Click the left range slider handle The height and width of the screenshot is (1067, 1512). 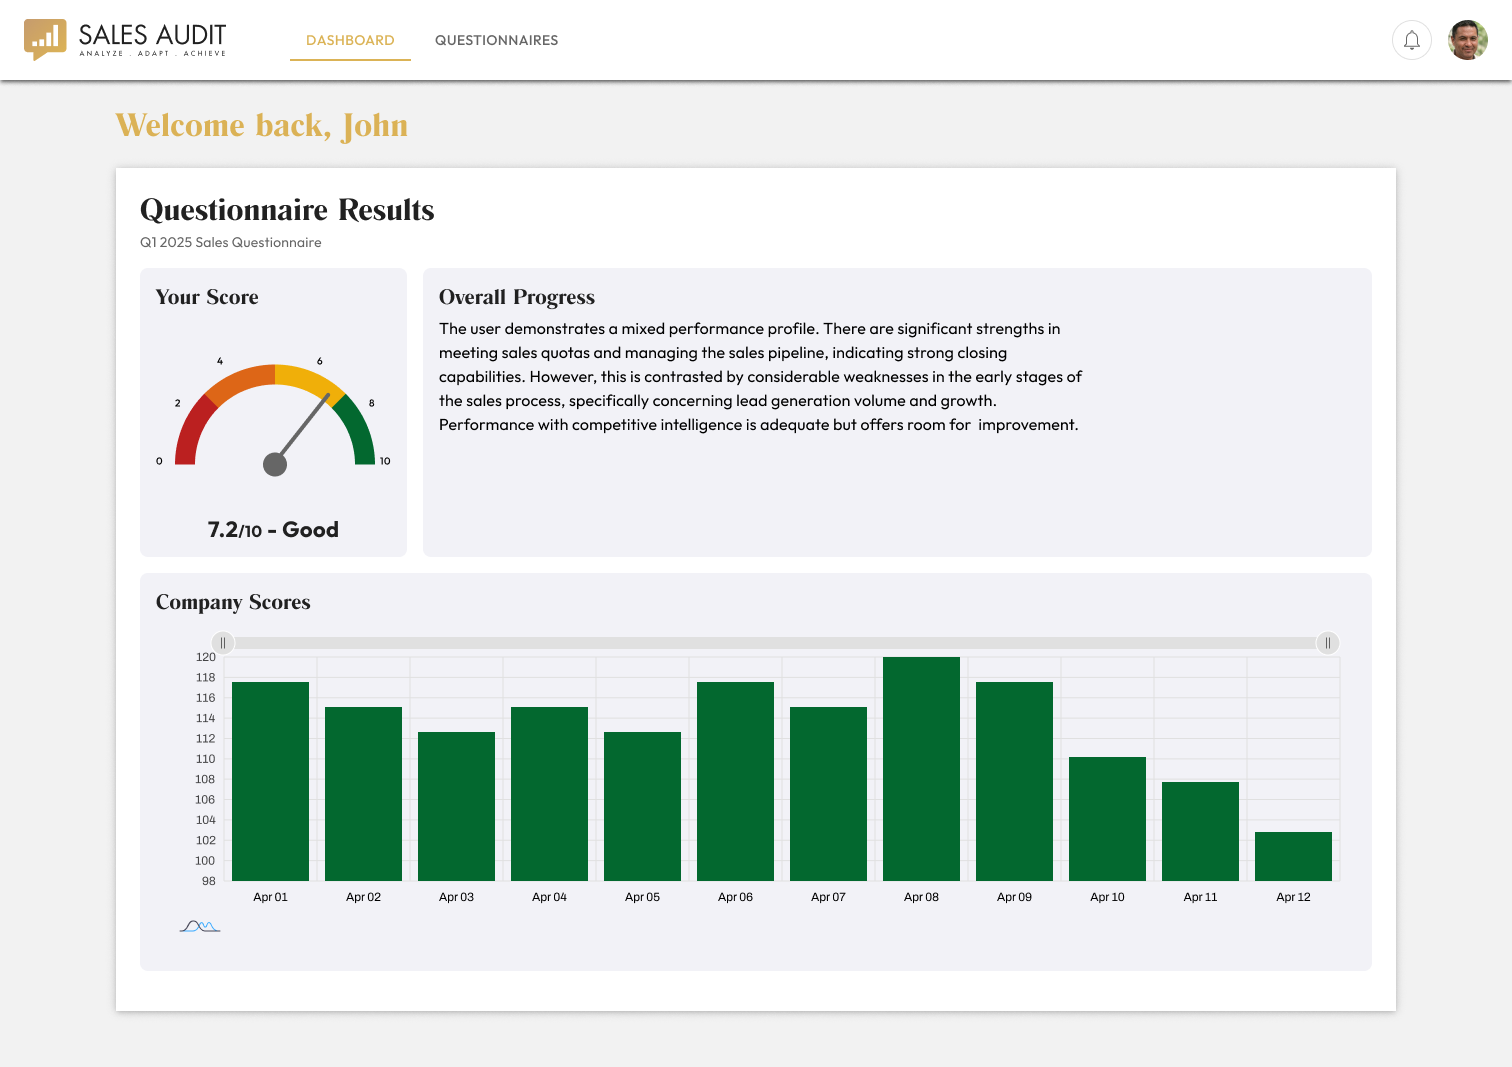[x=223, y=643]
